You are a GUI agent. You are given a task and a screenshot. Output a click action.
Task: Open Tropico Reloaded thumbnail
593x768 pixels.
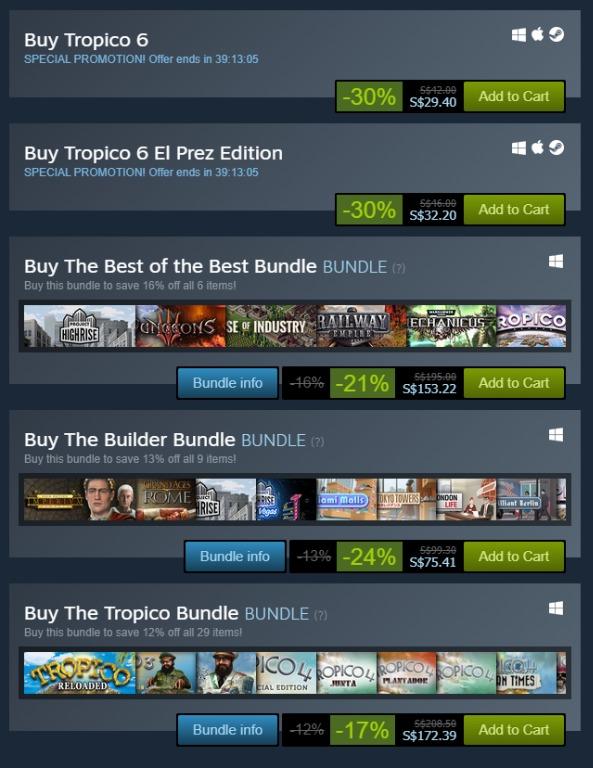79,673
